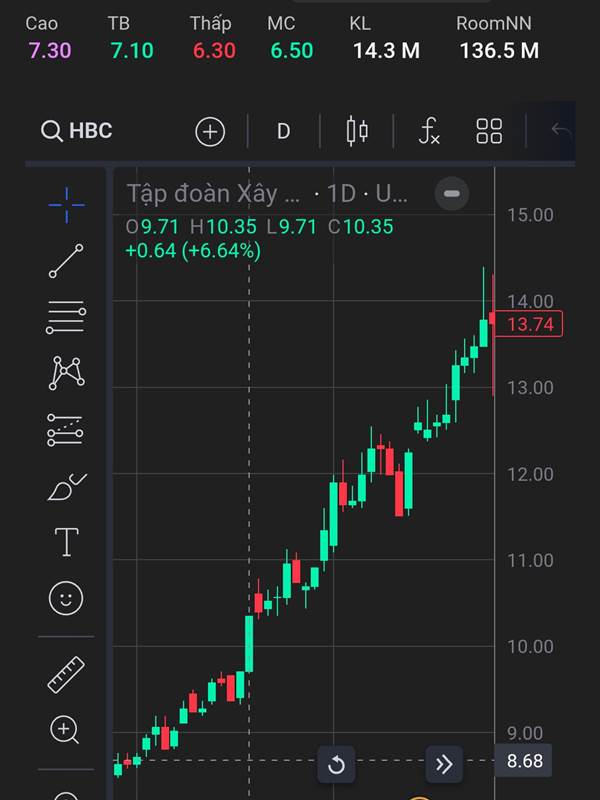Click the RoomNN value 136.5 M

499,51
